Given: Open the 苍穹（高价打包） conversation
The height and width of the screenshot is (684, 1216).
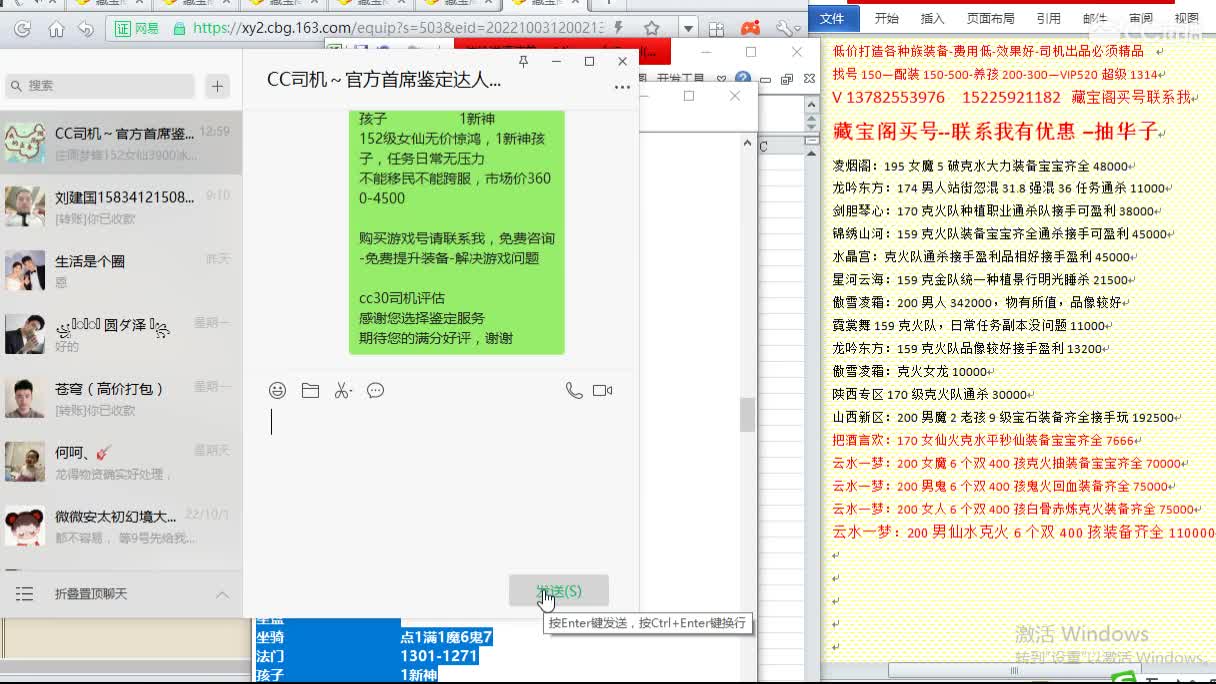Looking at the screenshot, I should point(121,399).
